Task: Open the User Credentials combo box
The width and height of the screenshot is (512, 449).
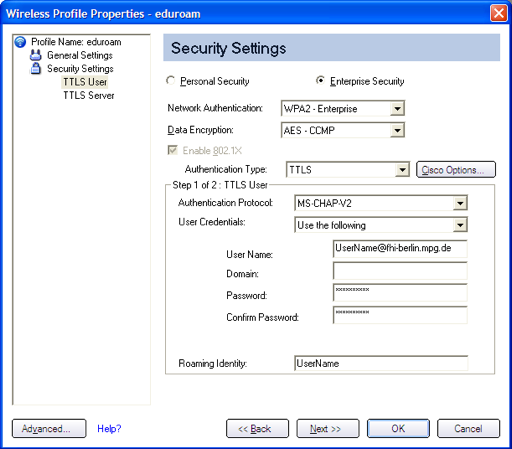Action: tap(381, 225)
